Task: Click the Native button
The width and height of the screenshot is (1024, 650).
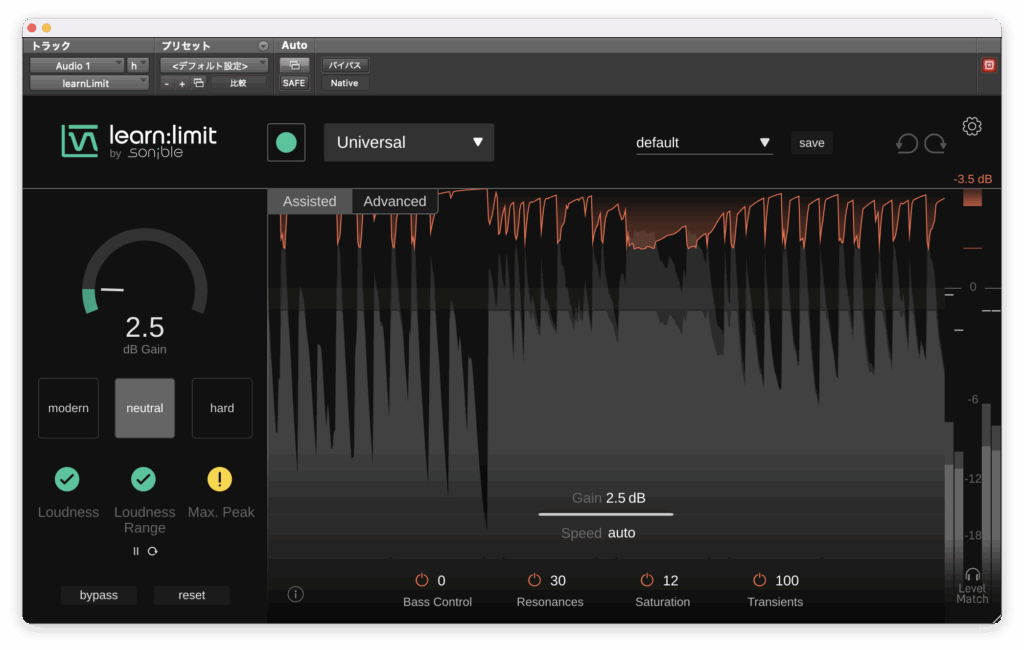Action: point(344,83)
